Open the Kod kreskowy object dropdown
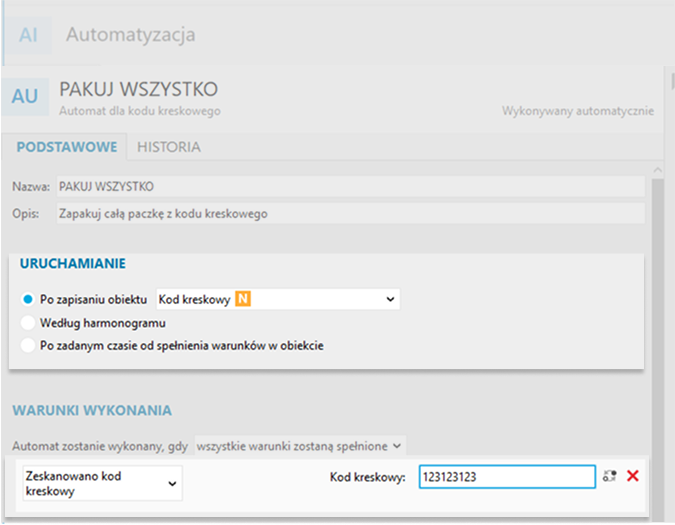This screenshot has height=525, width=675. pyautogui.click(x=278, y=299)
